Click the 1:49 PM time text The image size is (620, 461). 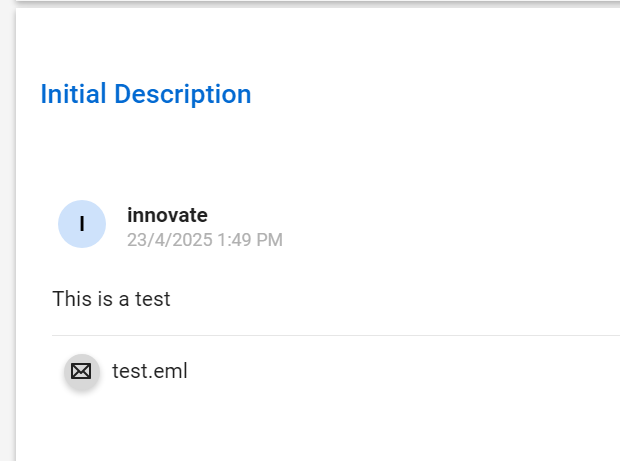click(250, 240)
